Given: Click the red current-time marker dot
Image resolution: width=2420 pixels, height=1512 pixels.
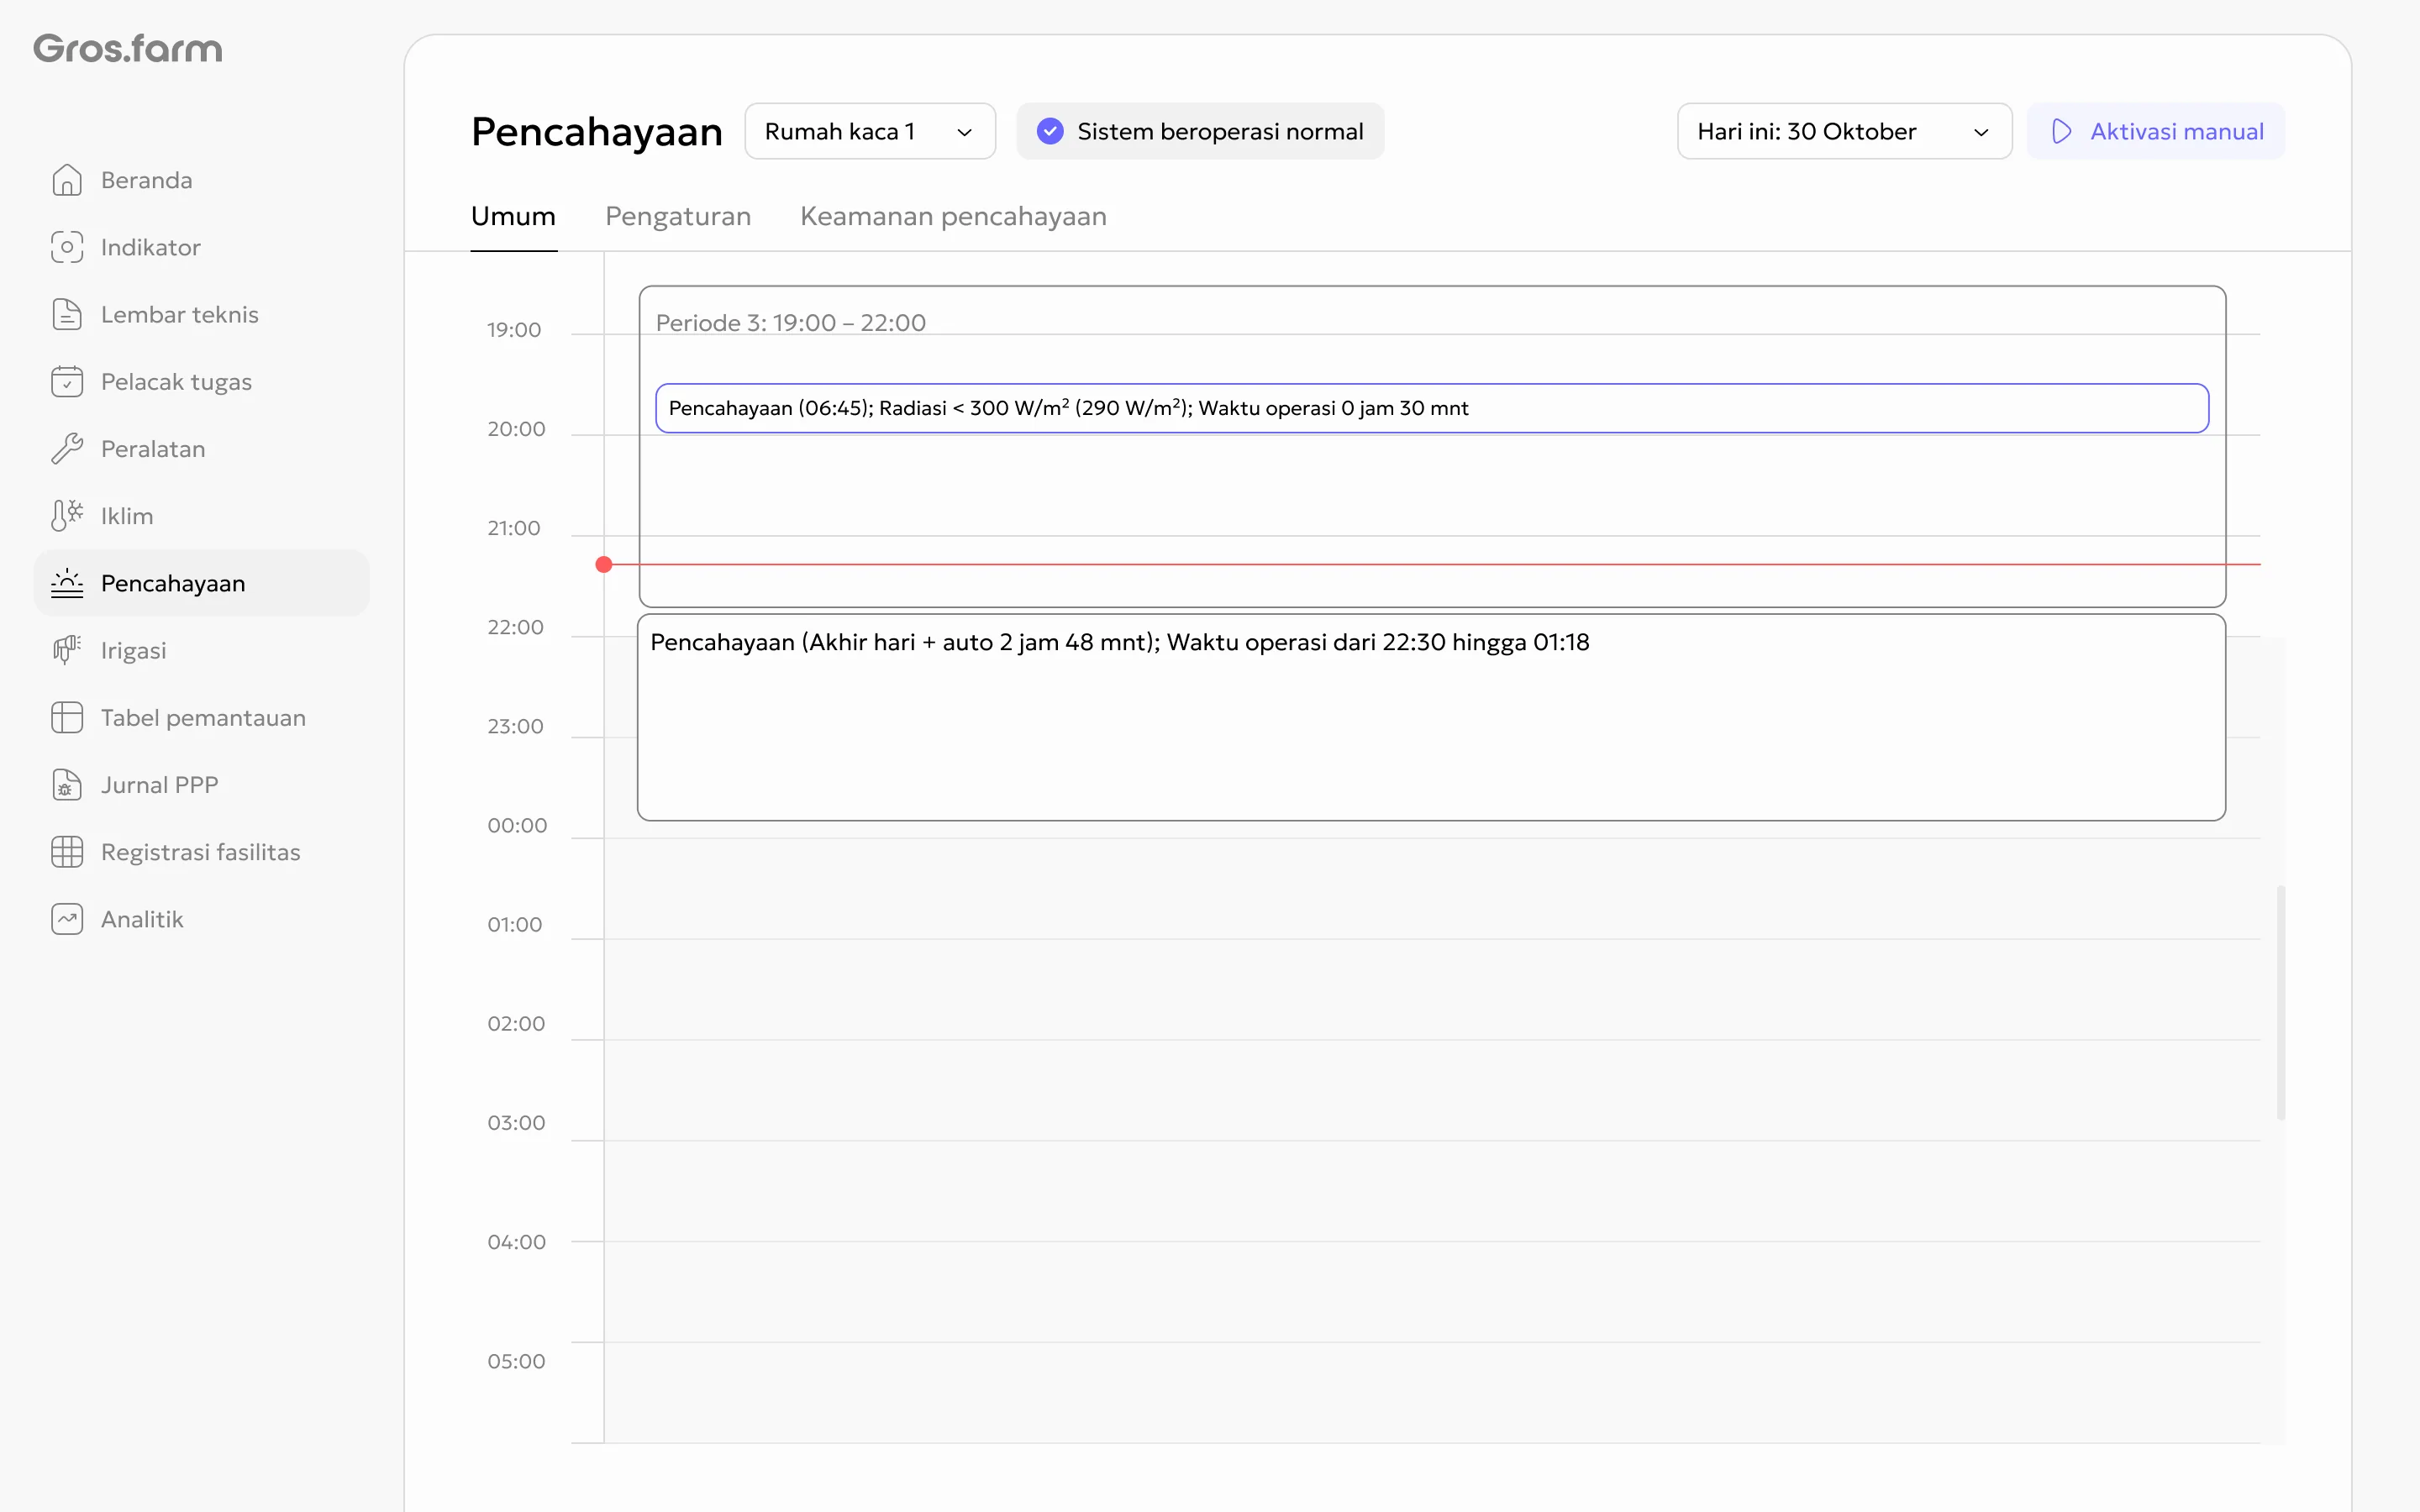Looking at the screenshot, I should click(x=604, y=565).
